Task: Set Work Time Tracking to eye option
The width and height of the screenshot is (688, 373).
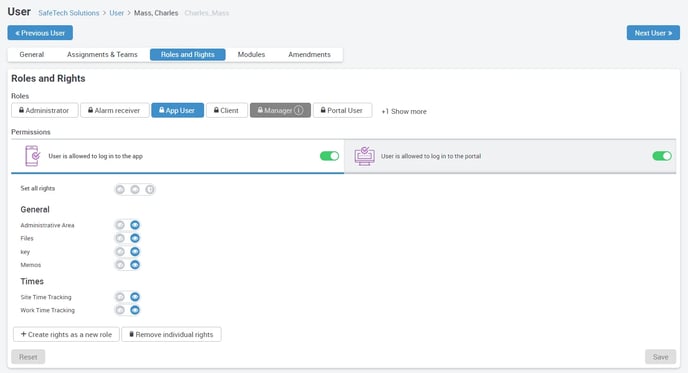Action: 135,310
